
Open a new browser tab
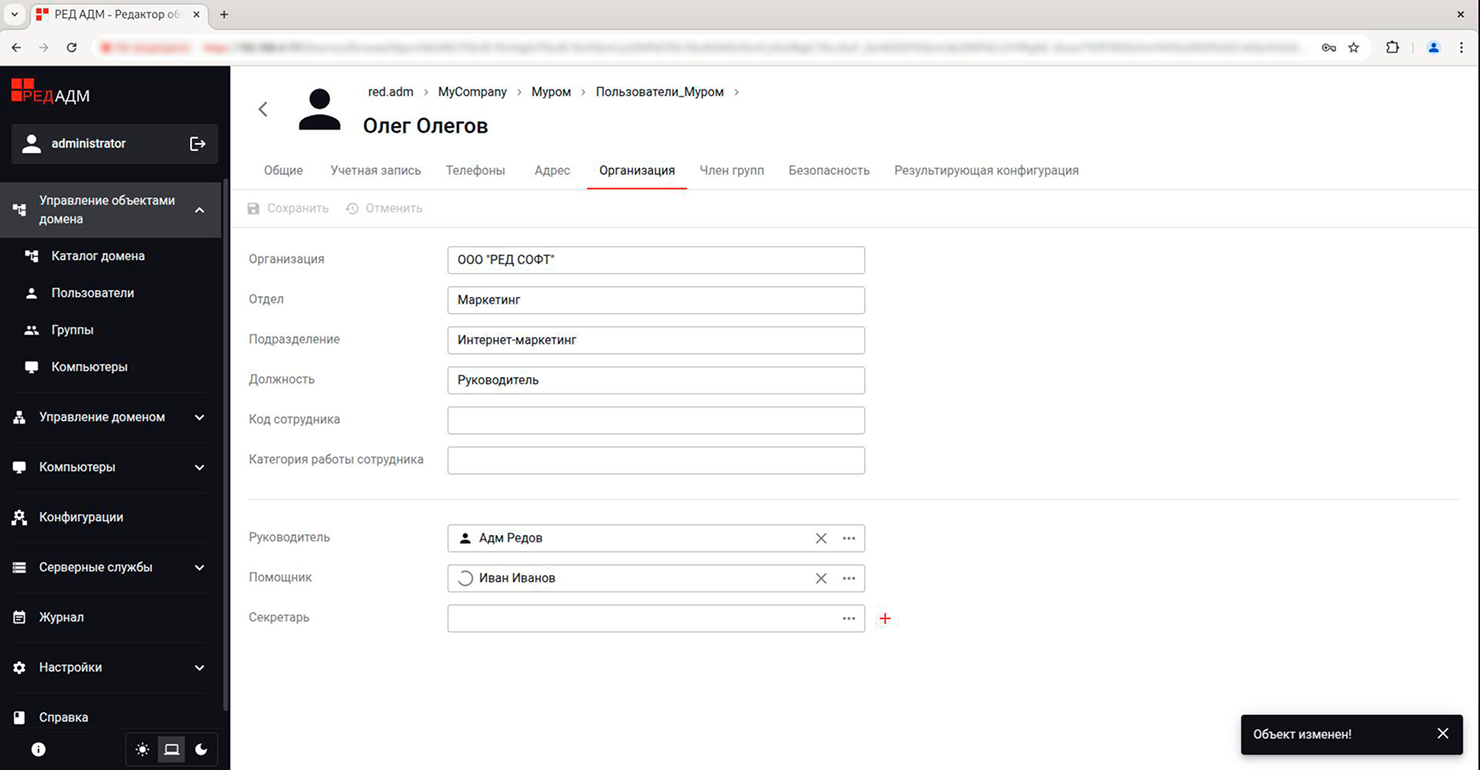(224, 15)
